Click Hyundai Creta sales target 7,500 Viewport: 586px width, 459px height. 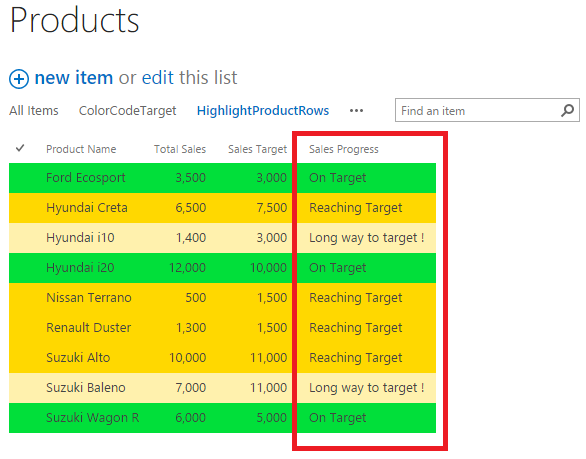point(272,207)
